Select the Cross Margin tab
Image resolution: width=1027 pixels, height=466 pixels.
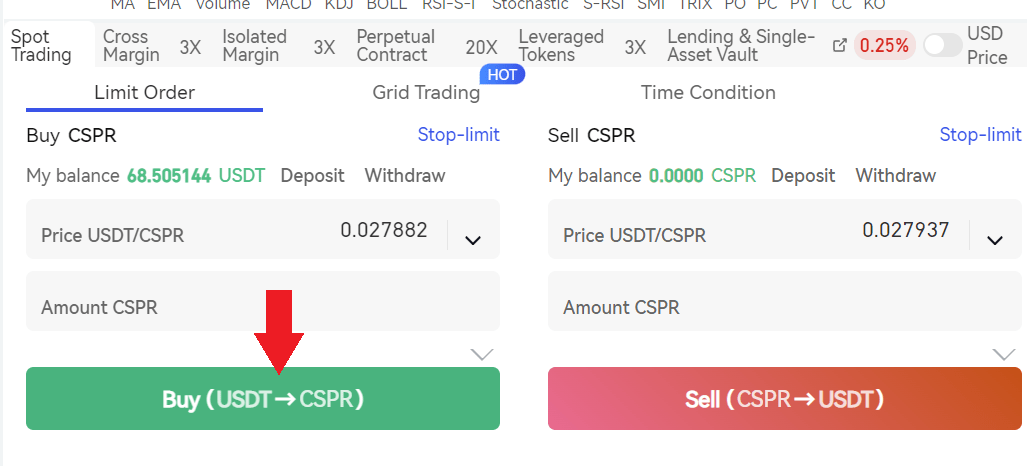click(x=131, y=45)
